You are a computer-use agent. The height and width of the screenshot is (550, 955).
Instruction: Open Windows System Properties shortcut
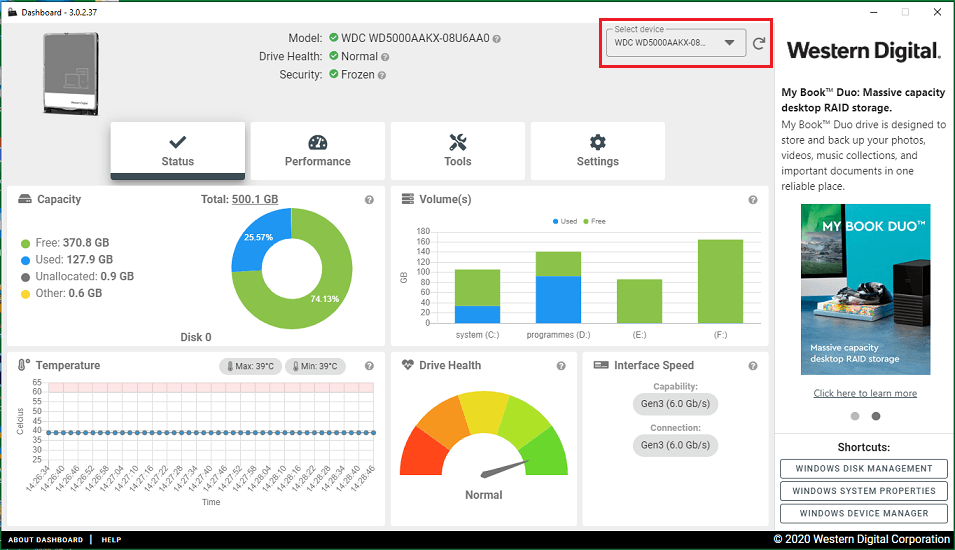tap(864, 491)
